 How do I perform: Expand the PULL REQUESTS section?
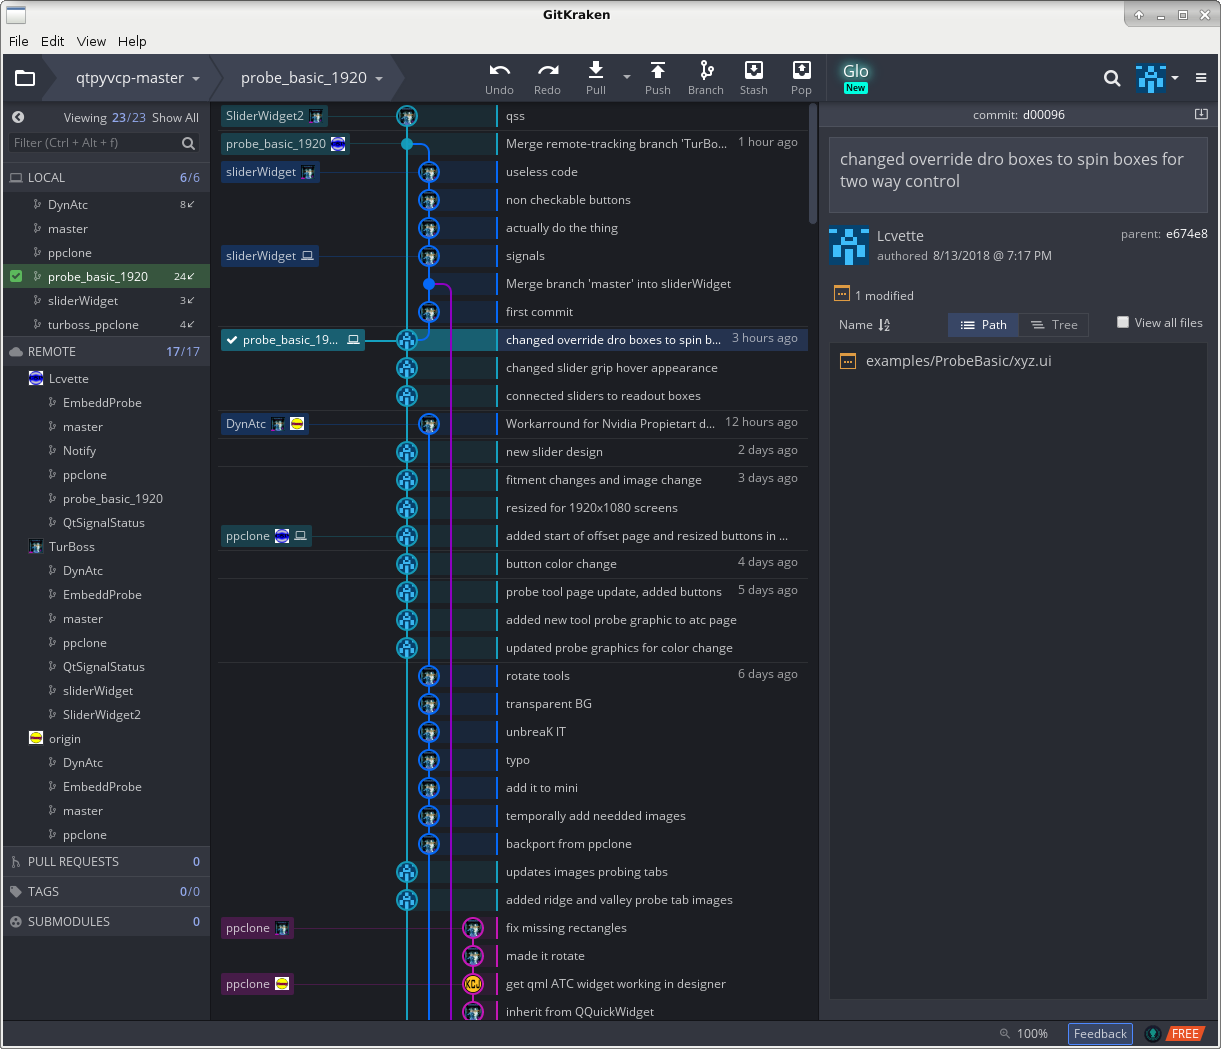105,861
